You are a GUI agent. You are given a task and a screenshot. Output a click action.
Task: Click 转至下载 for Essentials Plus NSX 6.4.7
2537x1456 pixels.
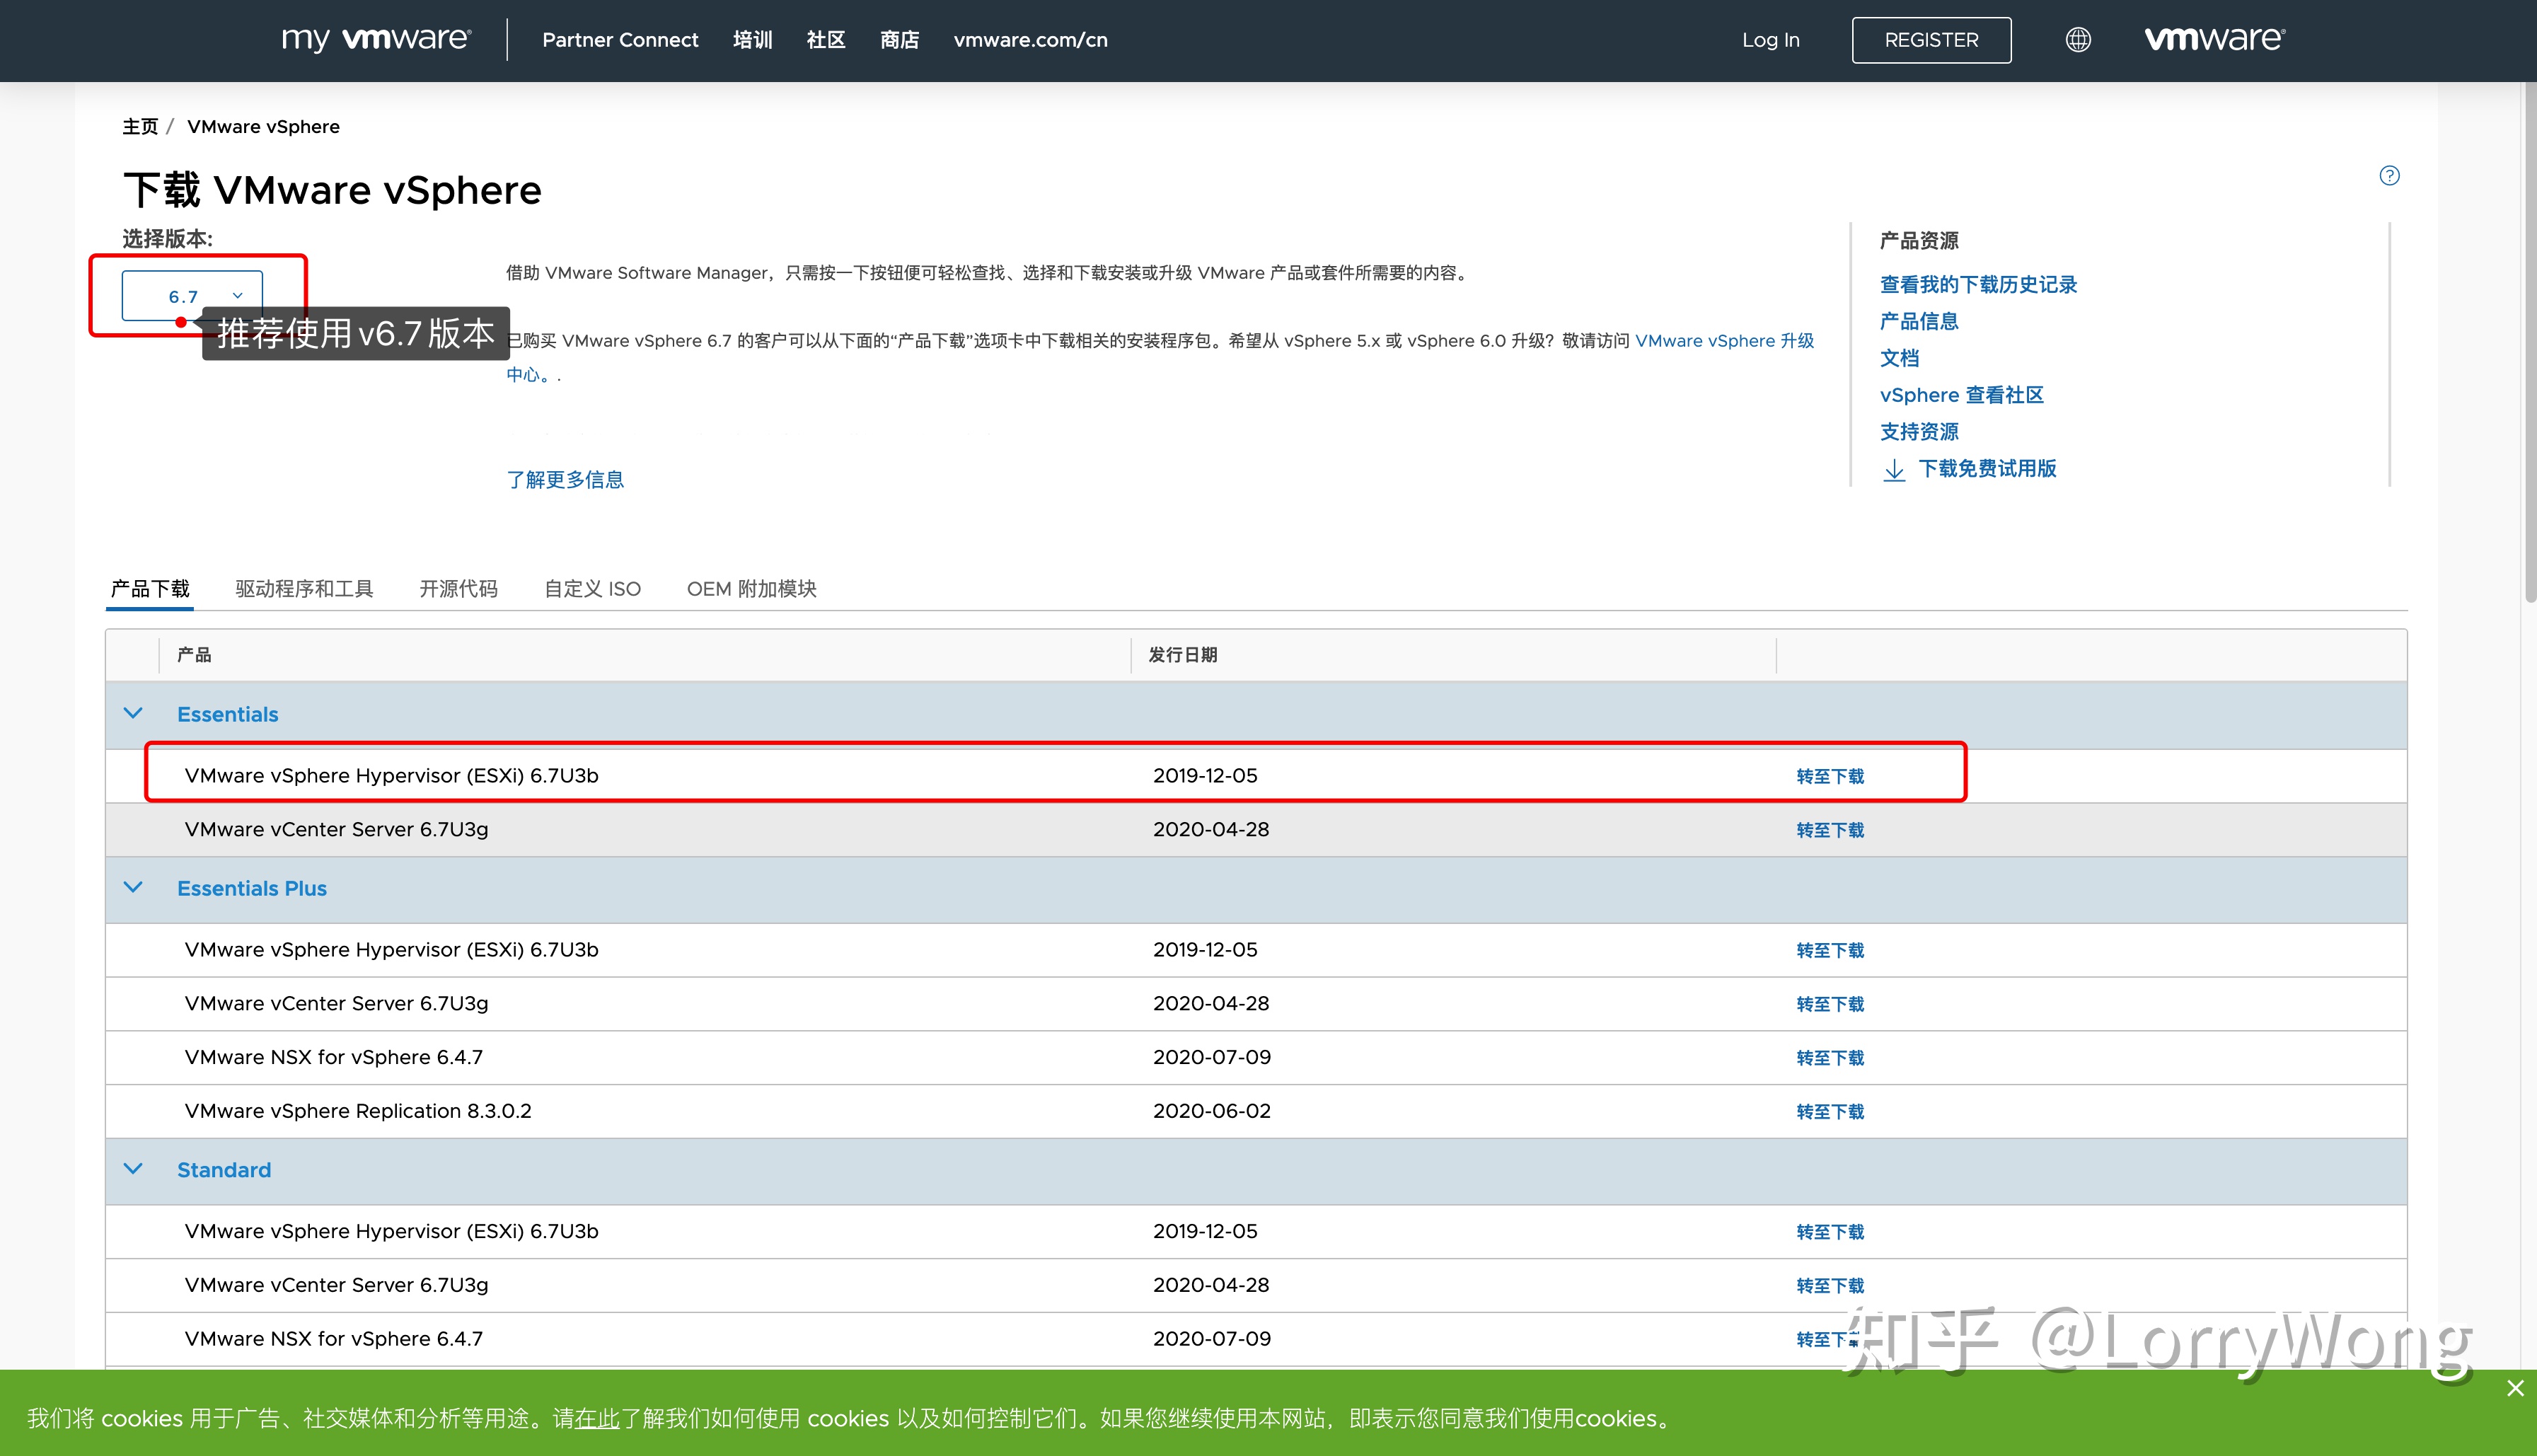coord(1830,1059)
